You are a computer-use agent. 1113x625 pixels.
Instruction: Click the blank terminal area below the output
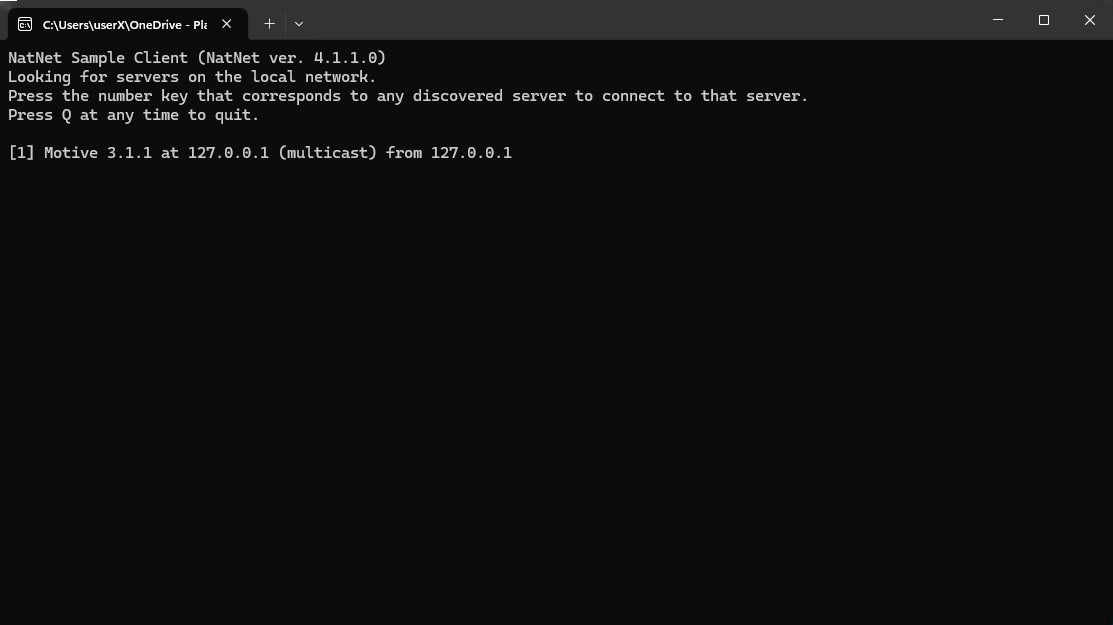coord(556,400)
